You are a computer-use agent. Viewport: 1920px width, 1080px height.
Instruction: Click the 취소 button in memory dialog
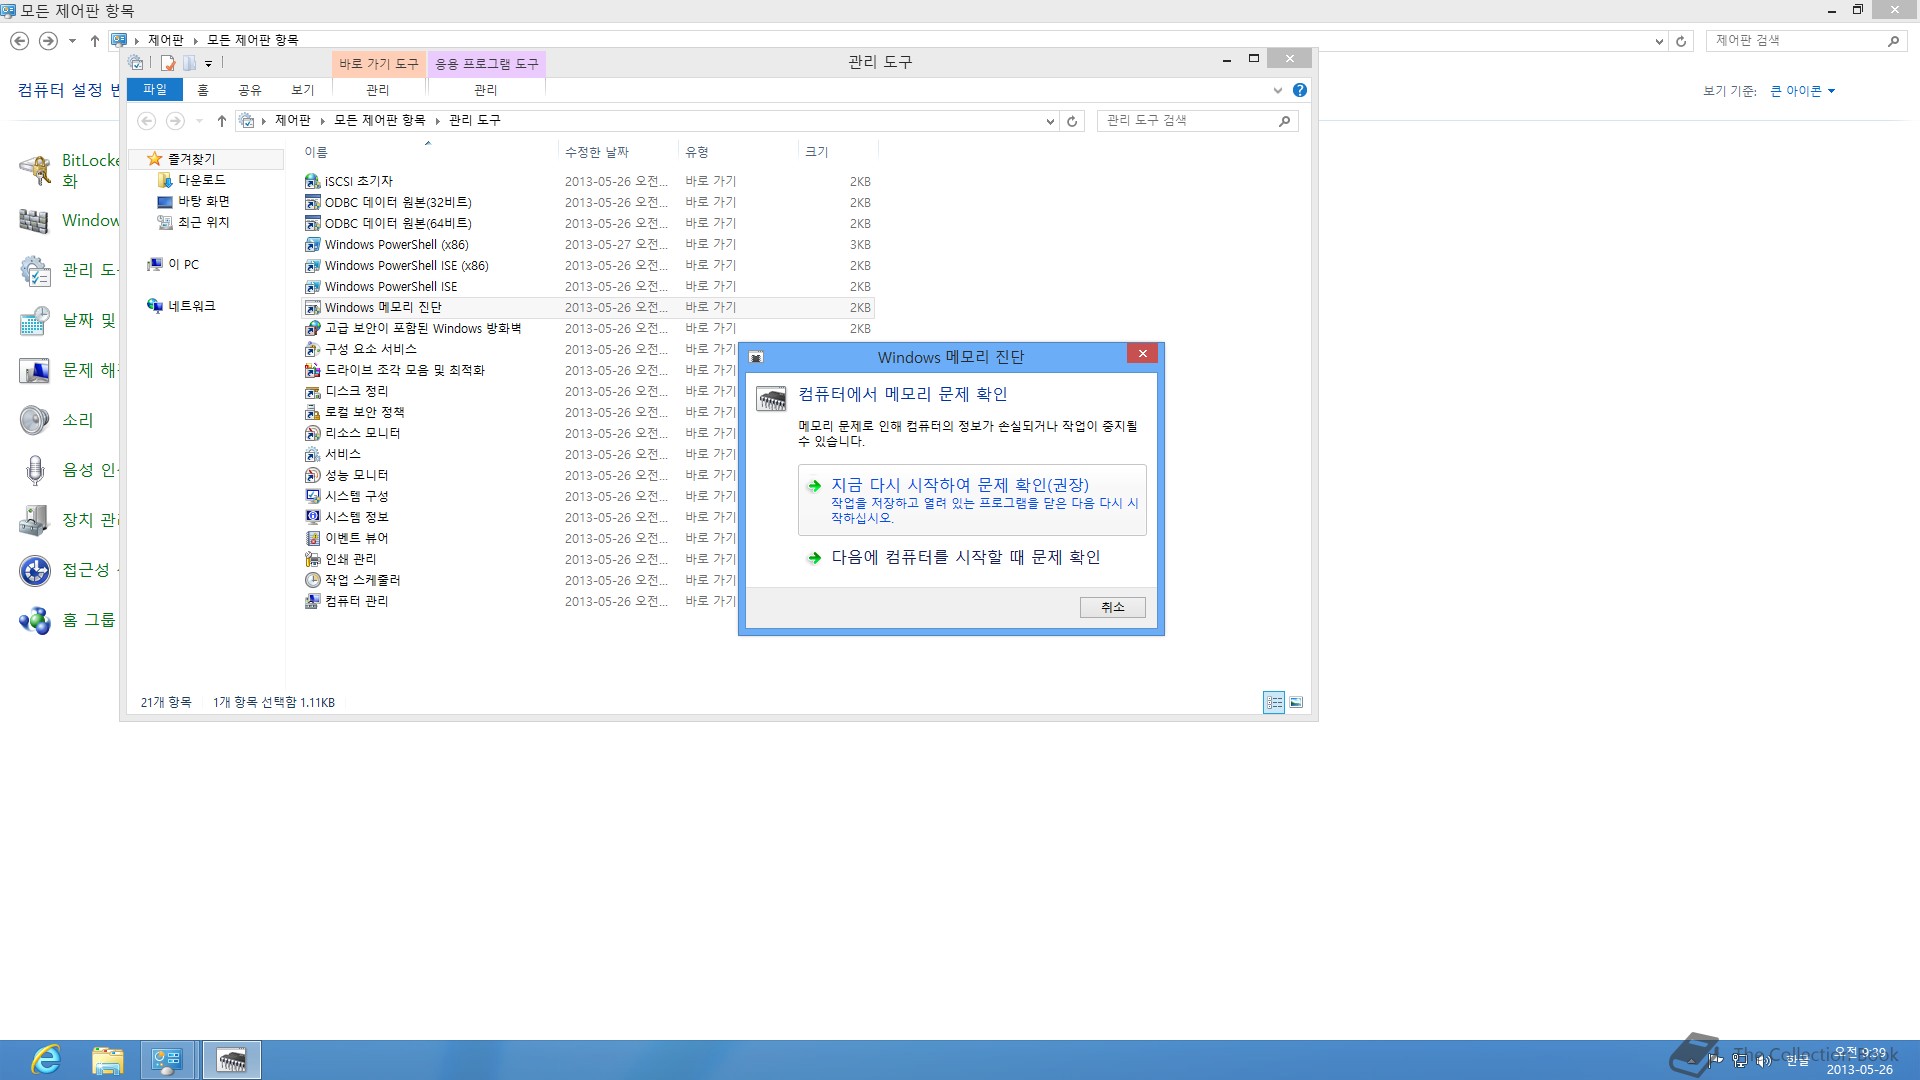(x=1113, y=607)
